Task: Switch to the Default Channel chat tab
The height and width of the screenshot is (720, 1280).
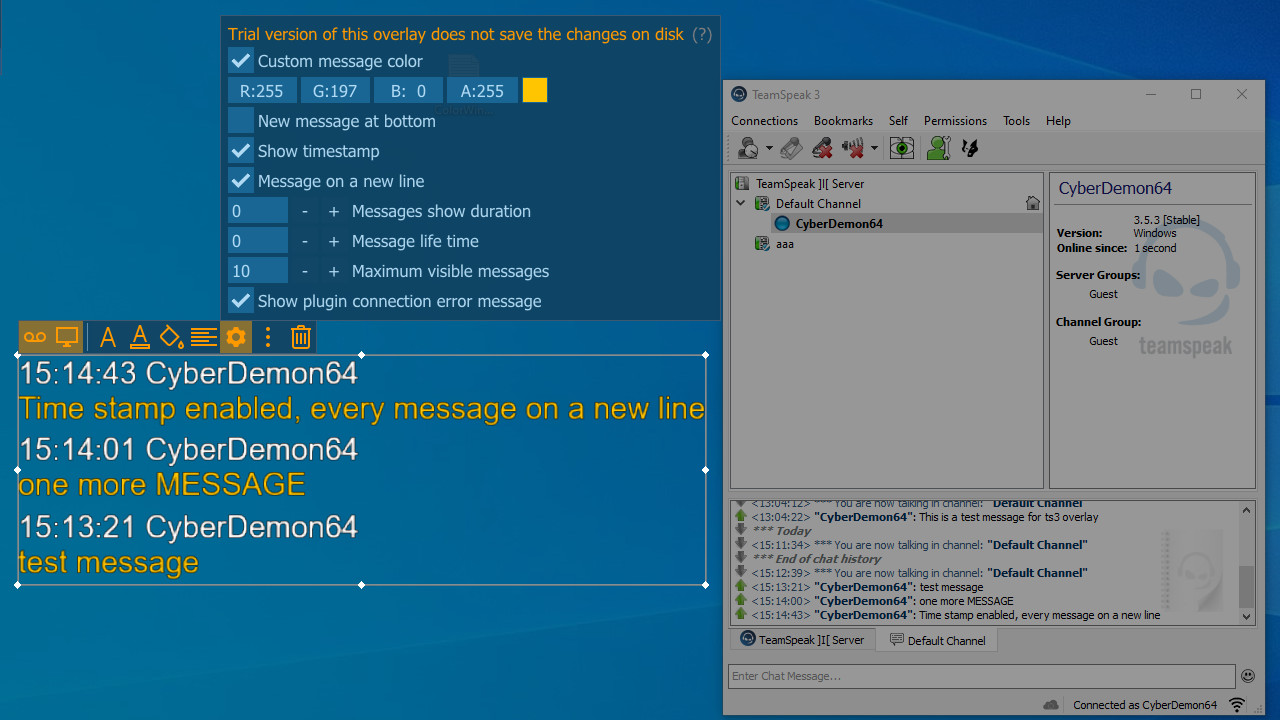Action: [x=937, y=640]
